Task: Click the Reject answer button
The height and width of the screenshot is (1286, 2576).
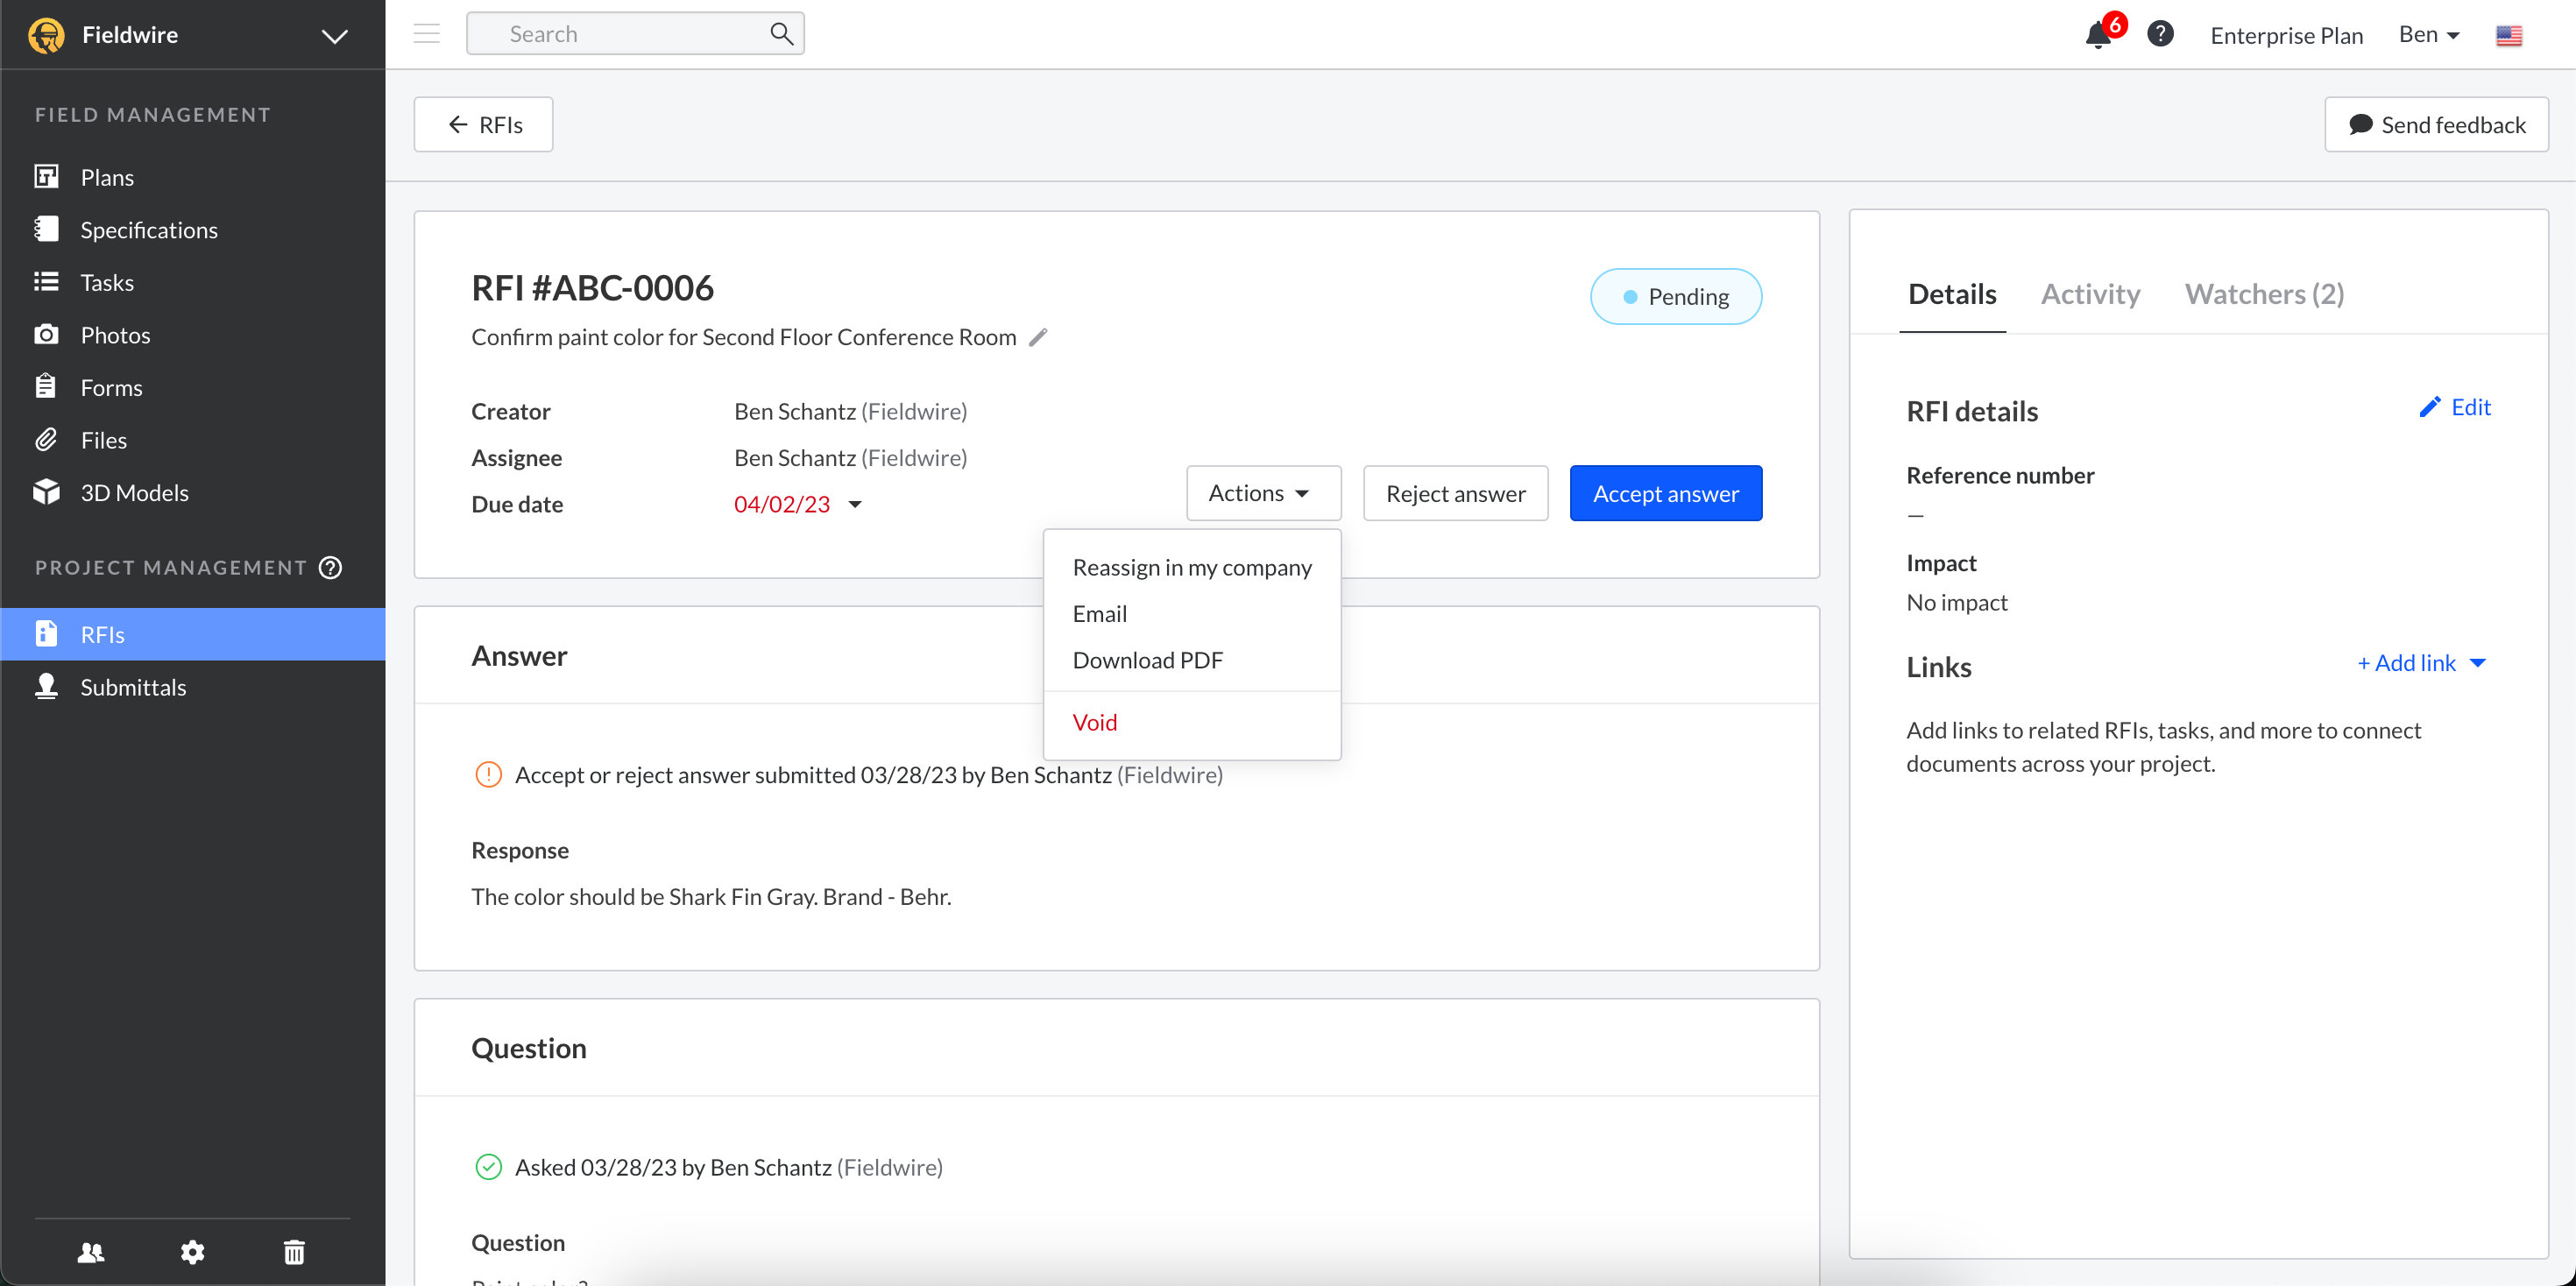Action: (x=1455, y=493)
